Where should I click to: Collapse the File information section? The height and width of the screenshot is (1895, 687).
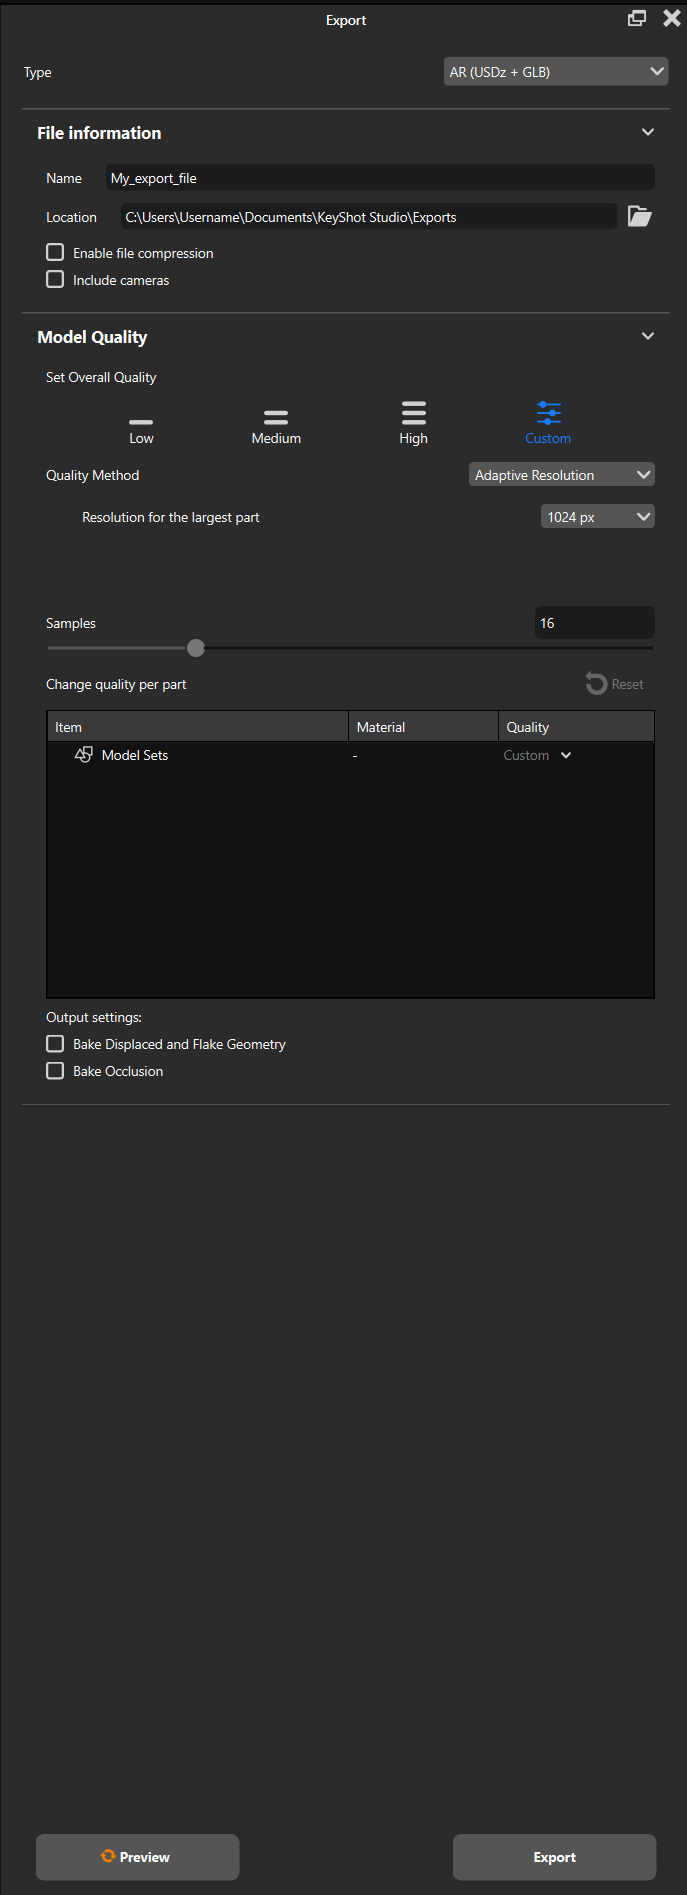point(647,132)
